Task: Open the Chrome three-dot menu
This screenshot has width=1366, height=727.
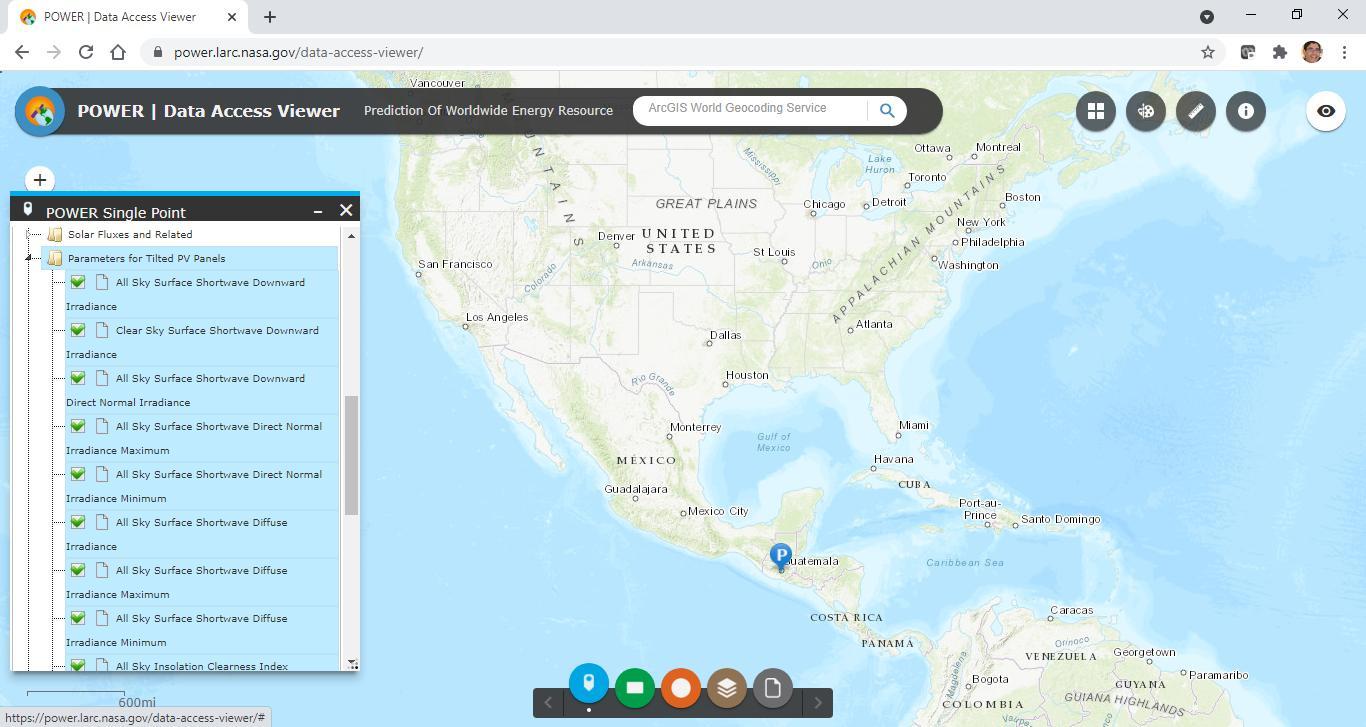Action: coord(1344,52)
